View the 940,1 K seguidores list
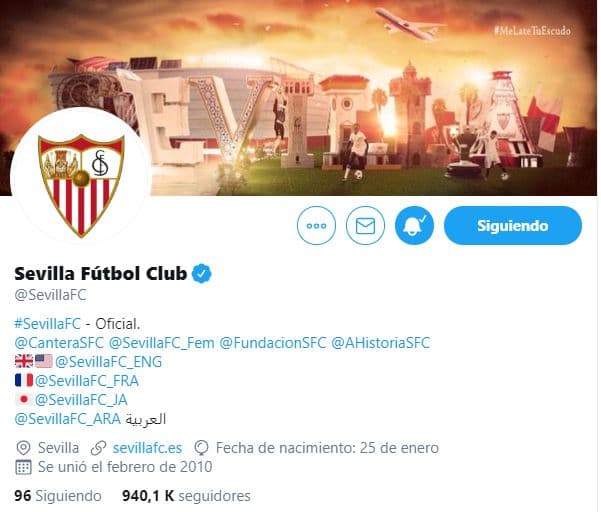The image size is (601, 512). [186, 496]
